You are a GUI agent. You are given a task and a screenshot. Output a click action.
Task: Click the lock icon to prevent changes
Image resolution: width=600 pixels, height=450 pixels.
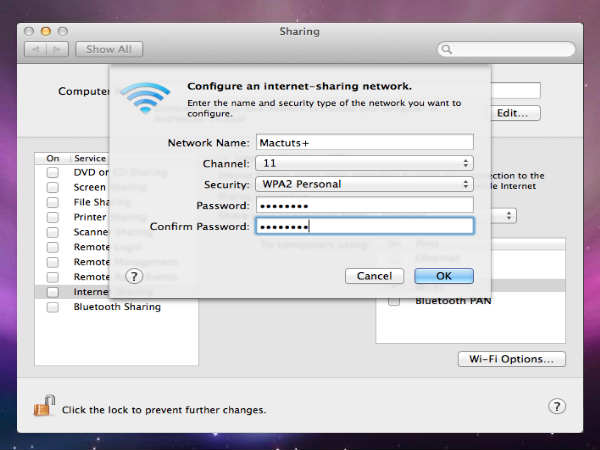44,406
